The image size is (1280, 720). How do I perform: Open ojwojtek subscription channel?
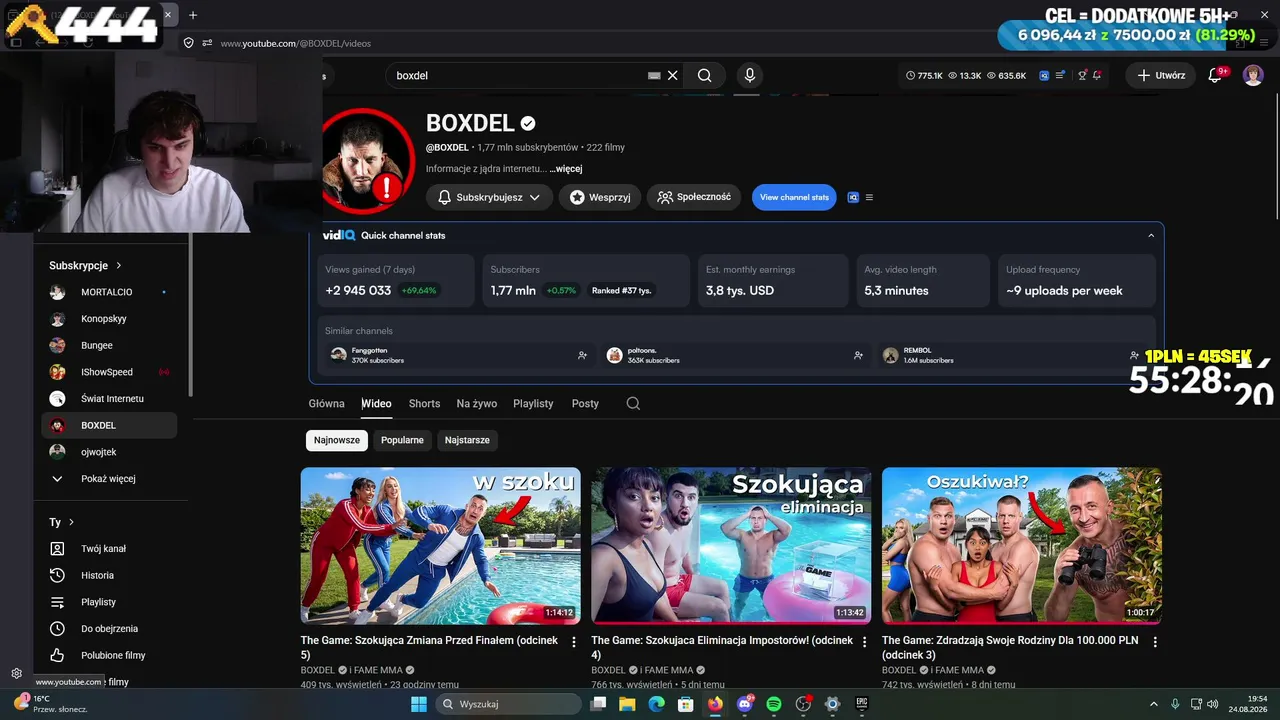109,452
